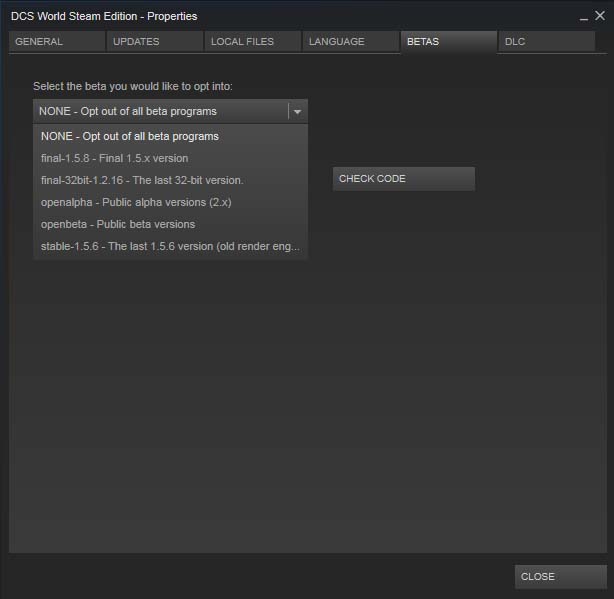The height and width of the screenshot is (599, 614).
Task: Pick final-32bit-1.2.16 last 32-bit version
Action: coord(170,180)
